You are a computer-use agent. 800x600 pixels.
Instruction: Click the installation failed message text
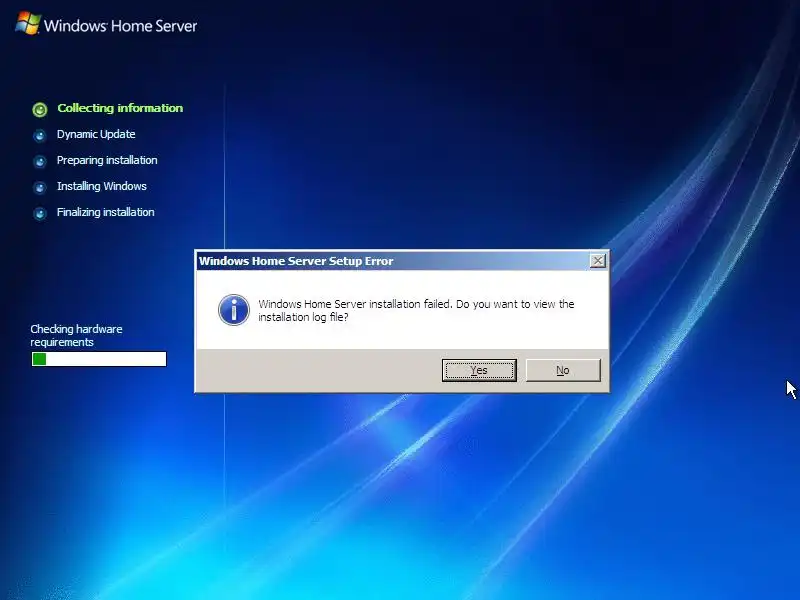coord(416,310)
